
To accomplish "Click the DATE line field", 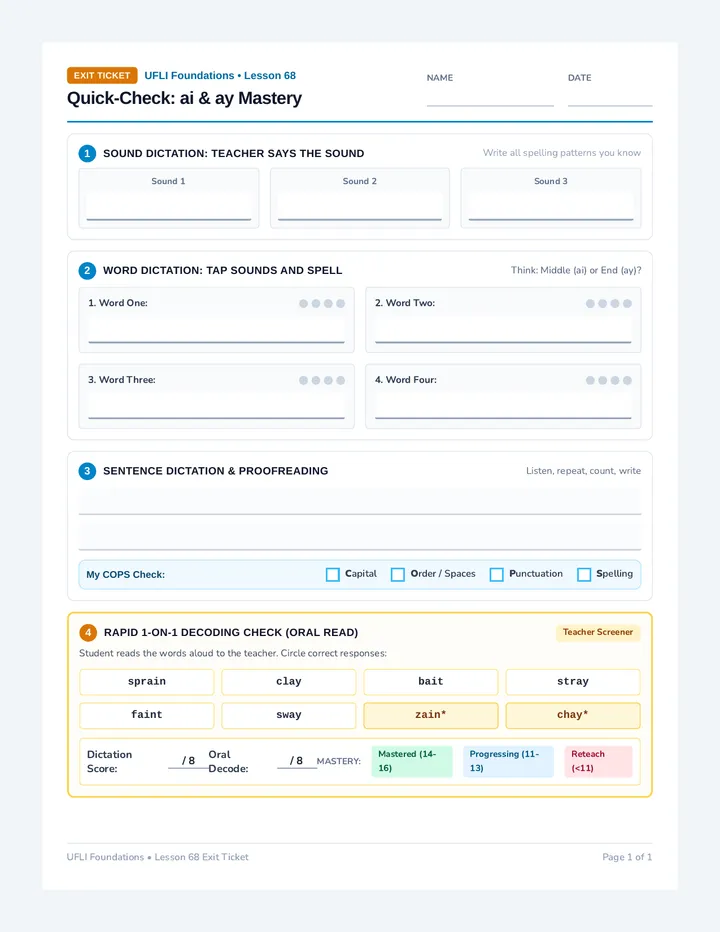I will (610, 97).
